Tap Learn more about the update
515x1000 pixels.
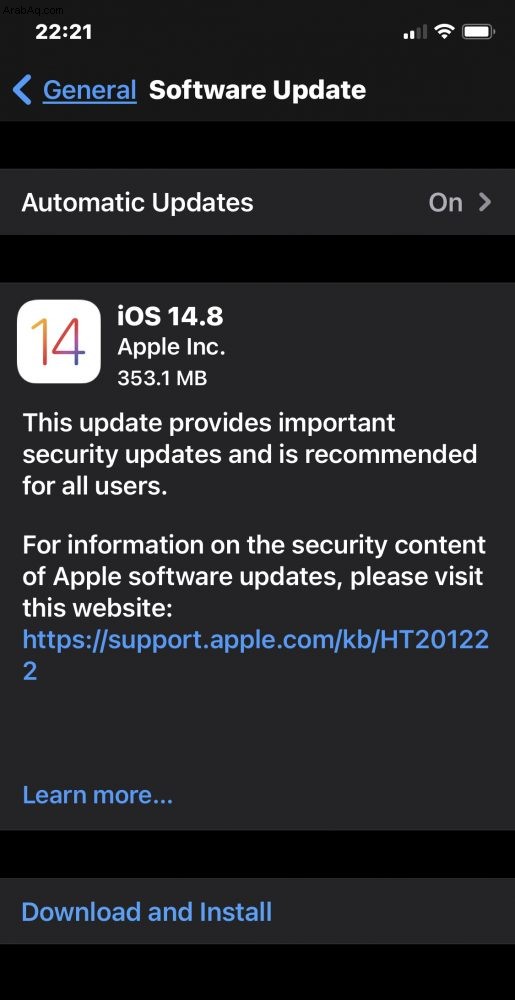98,795
